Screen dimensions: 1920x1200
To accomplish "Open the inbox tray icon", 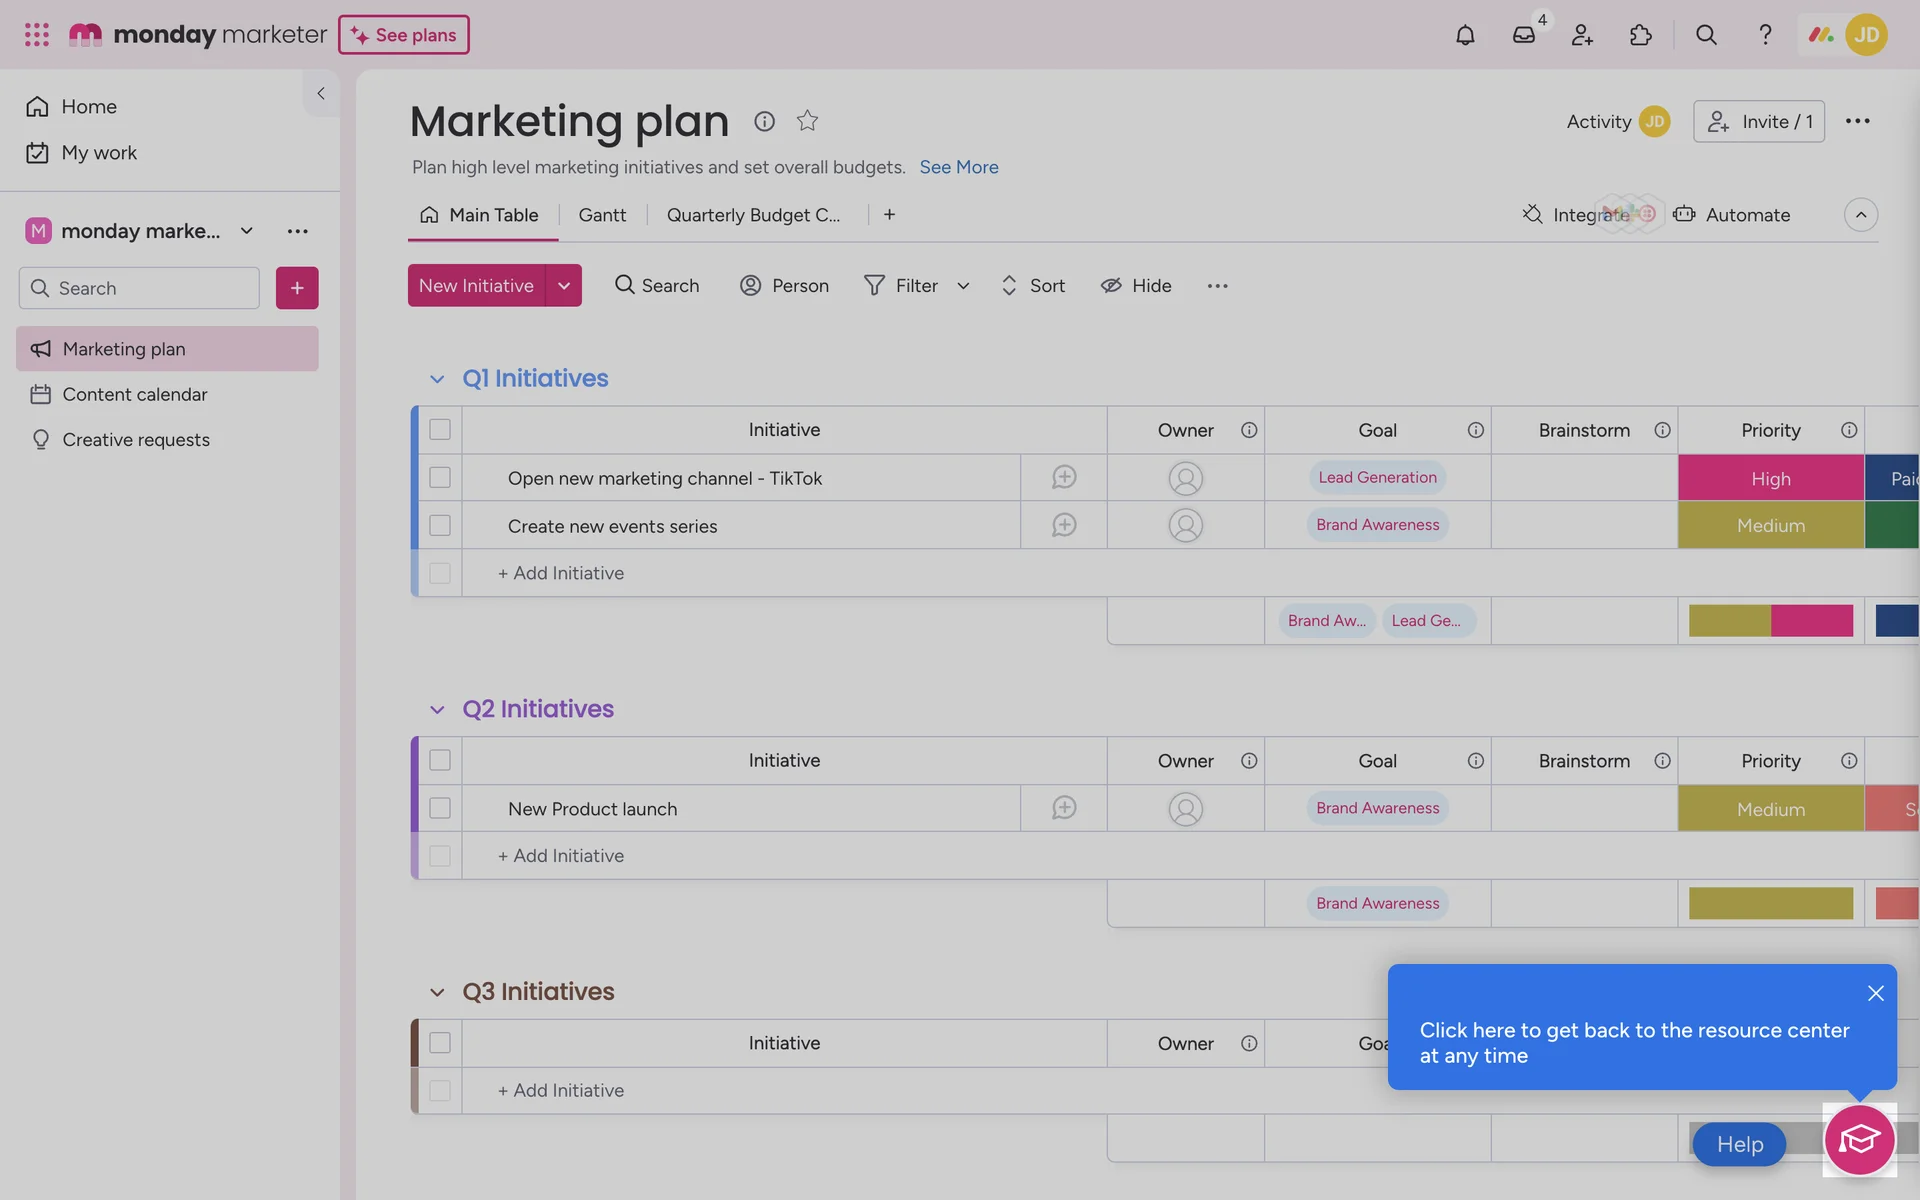I will (1523, 35).
